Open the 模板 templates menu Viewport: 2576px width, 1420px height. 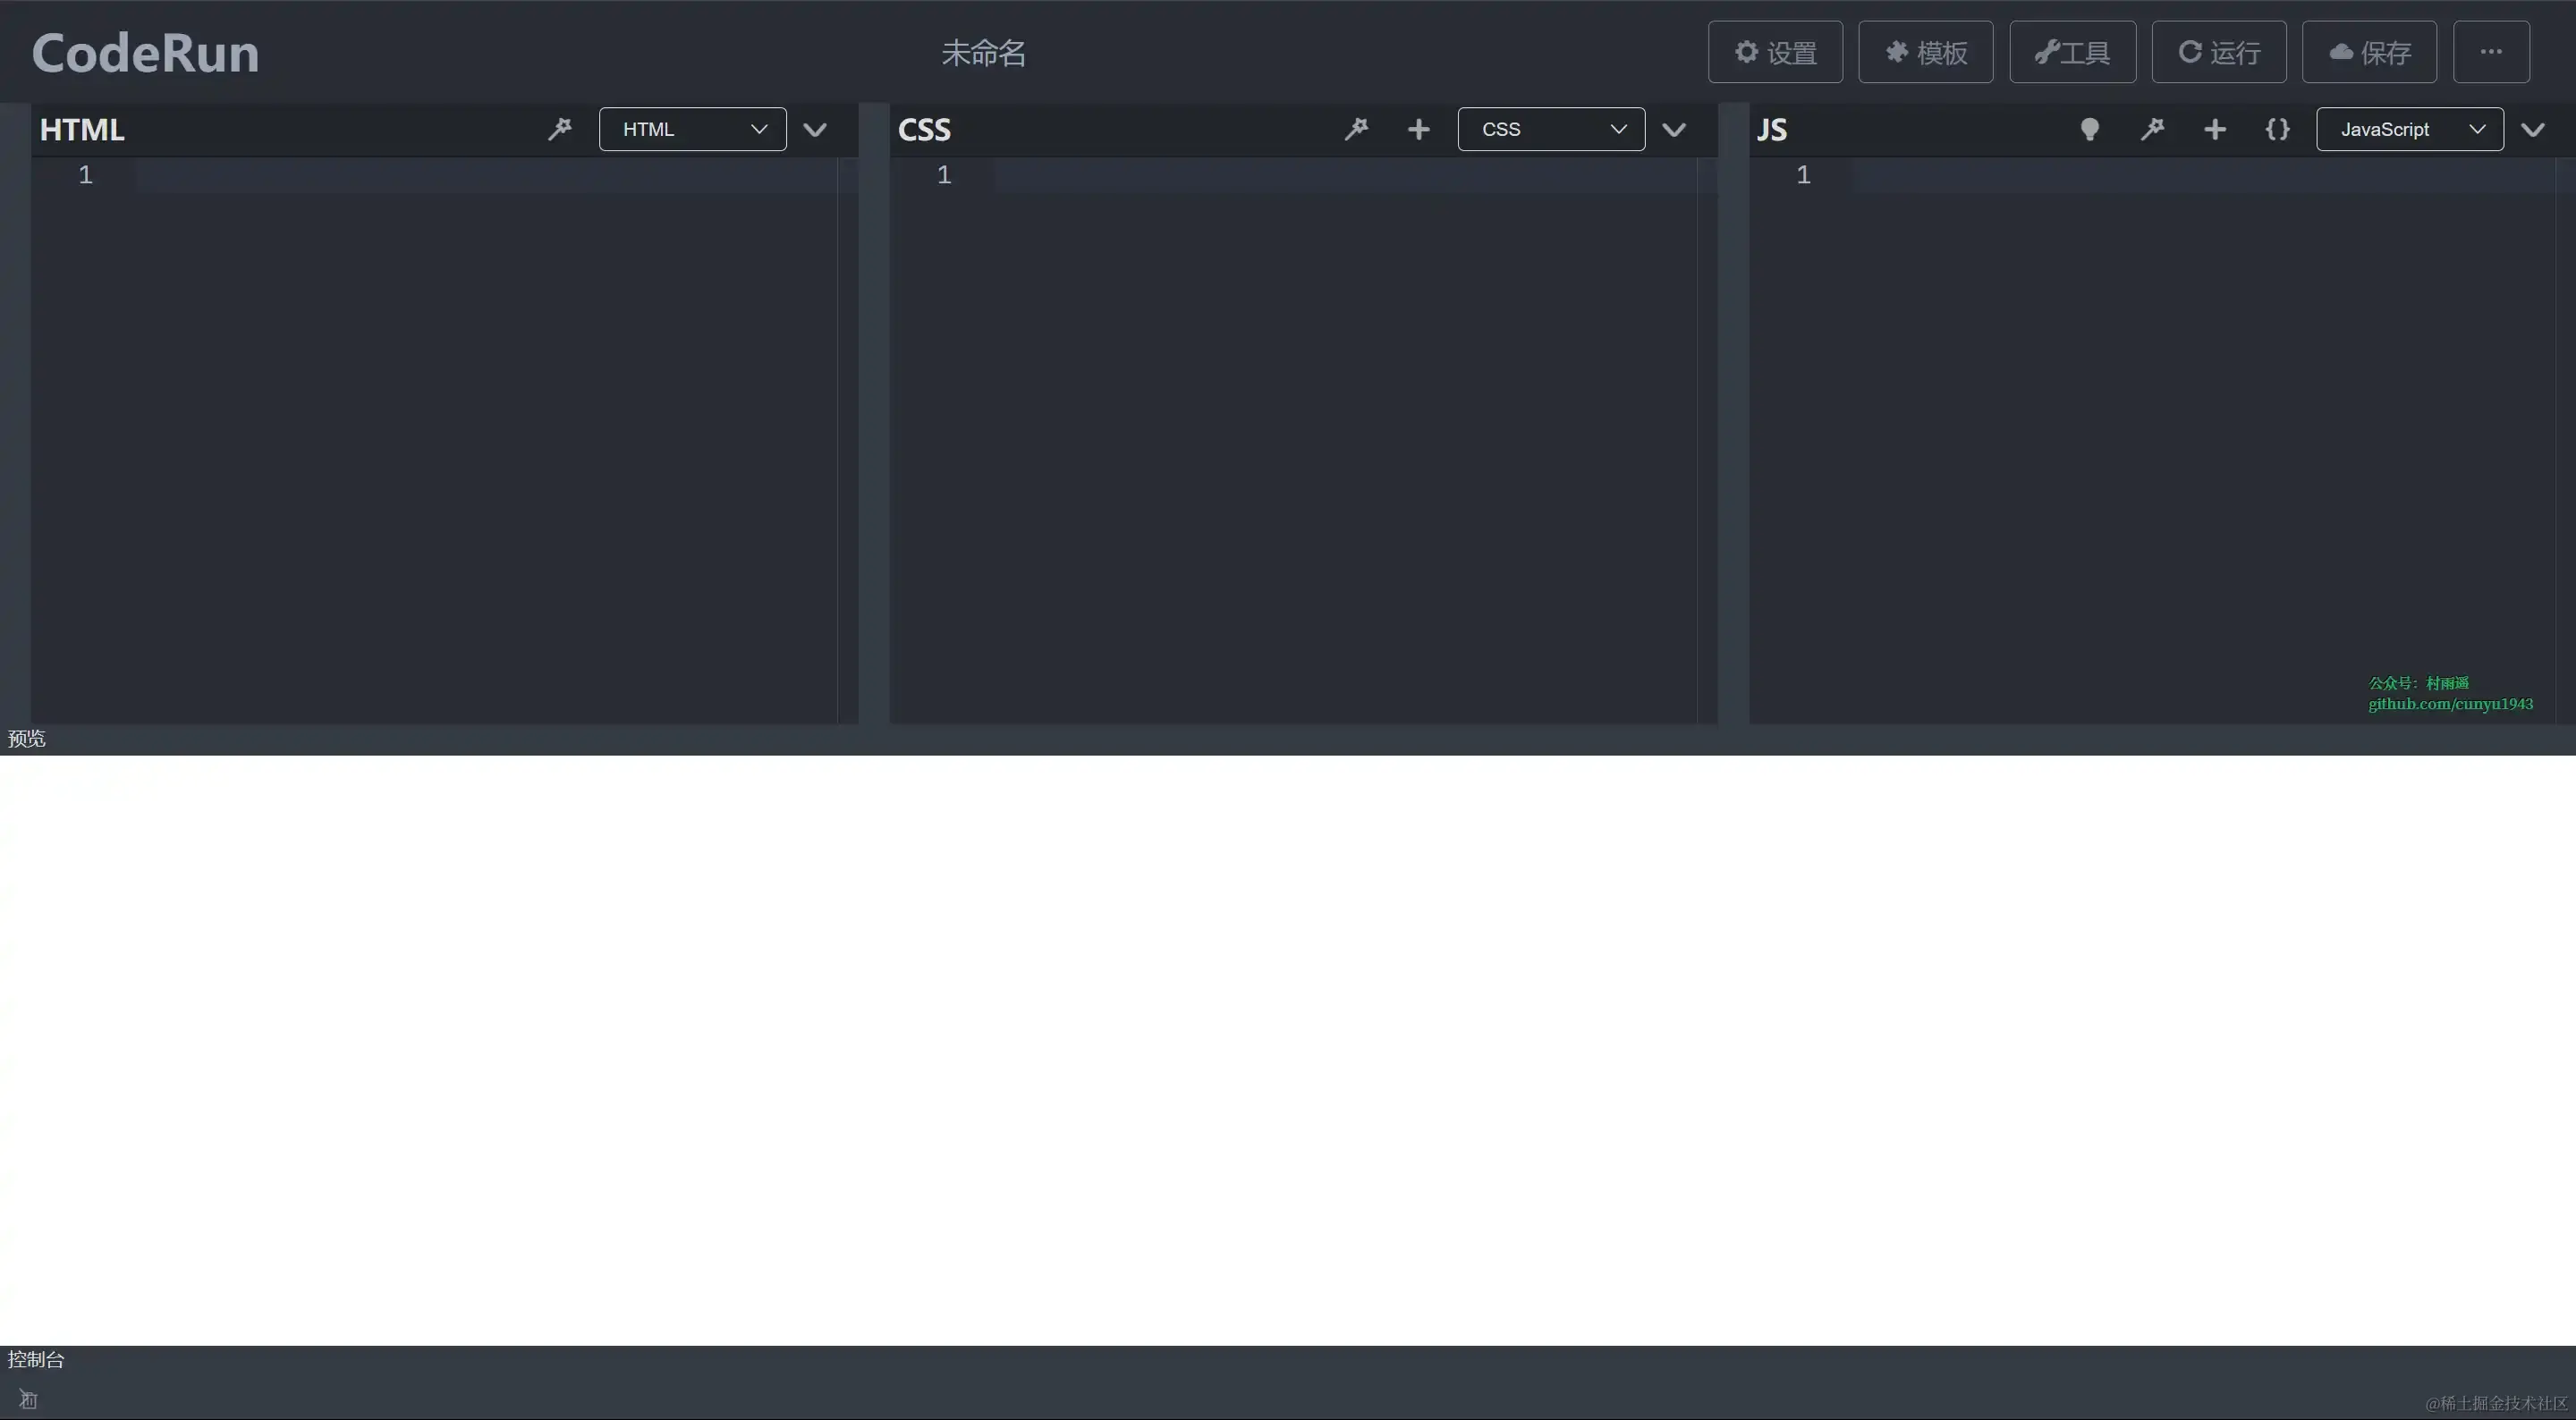click(x=1925, y=52)
